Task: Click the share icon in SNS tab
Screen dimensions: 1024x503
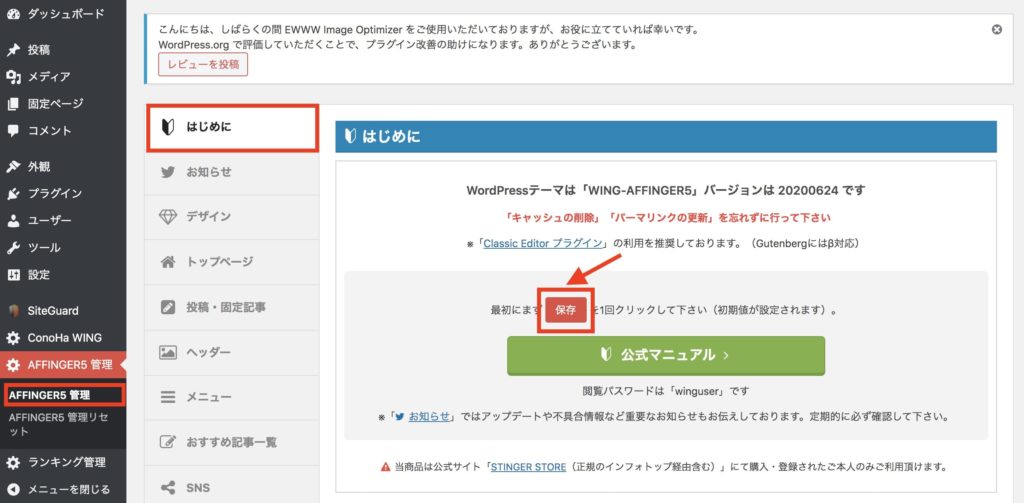Action: [x=168, y=487]
